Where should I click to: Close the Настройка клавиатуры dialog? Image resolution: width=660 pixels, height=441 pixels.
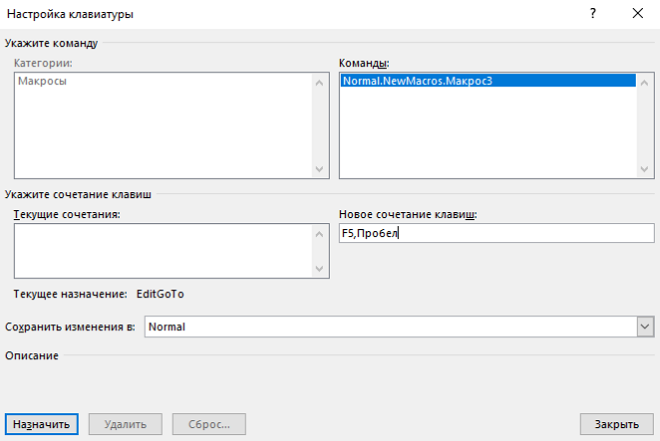pos(638,13)
